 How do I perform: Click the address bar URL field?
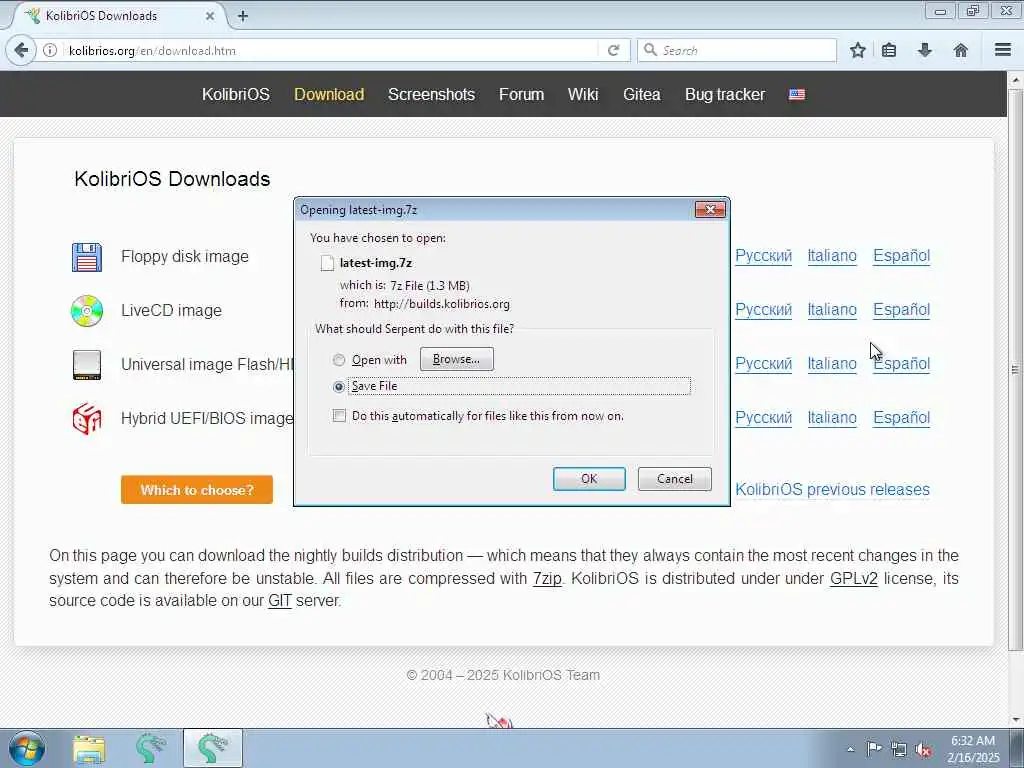point(330,50)
